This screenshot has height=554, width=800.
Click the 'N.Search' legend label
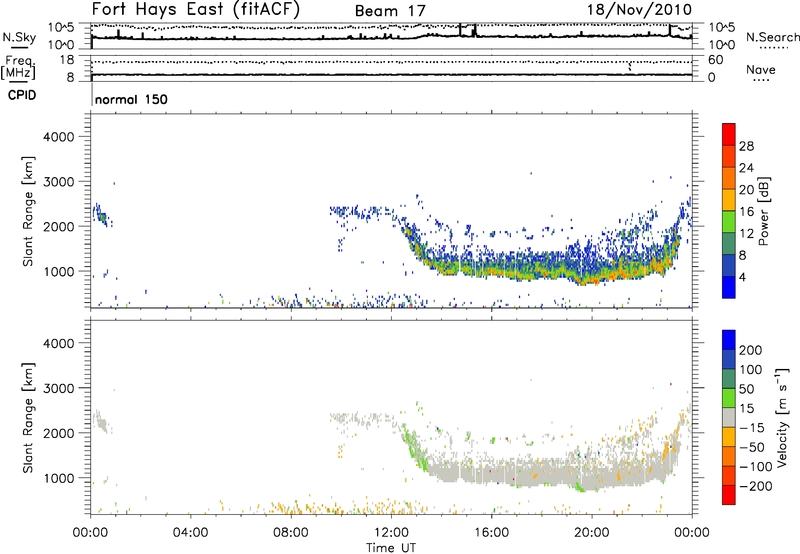point(772,37)
